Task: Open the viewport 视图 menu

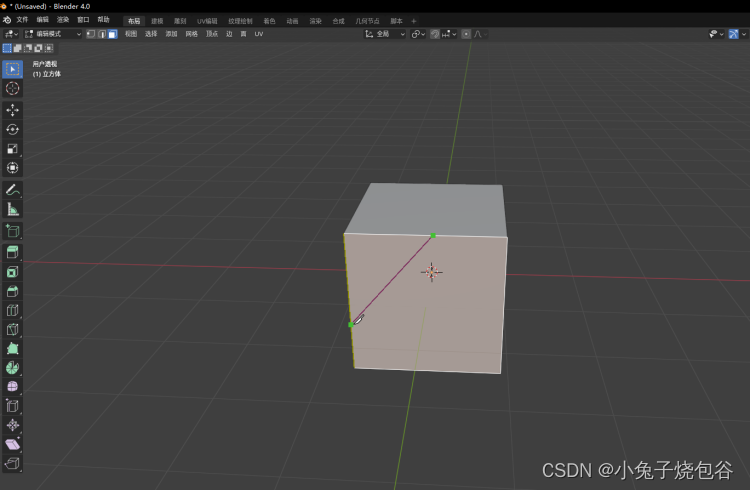Action: 131,34
